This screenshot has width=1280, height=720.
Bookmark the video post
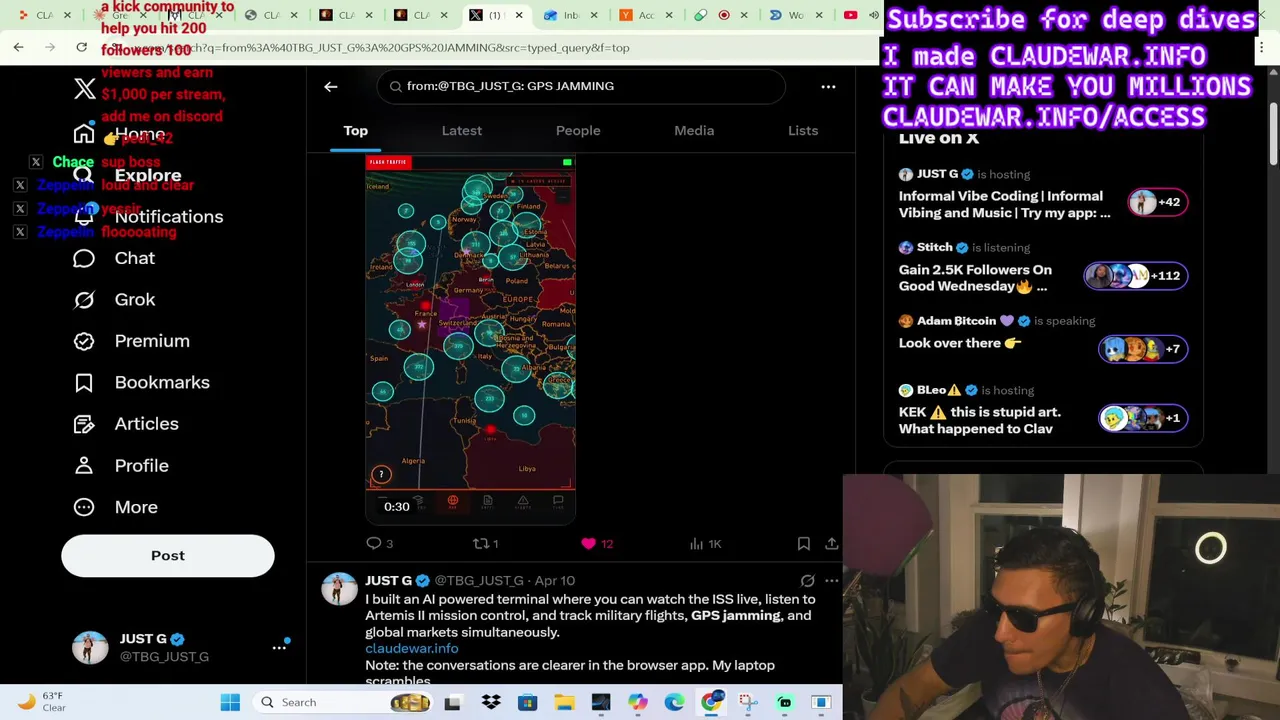(x=804, y=544)
